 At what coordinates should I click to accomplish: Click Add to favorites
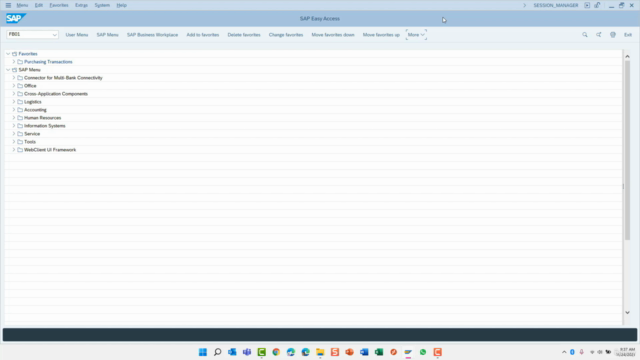[x=203, y=35]
